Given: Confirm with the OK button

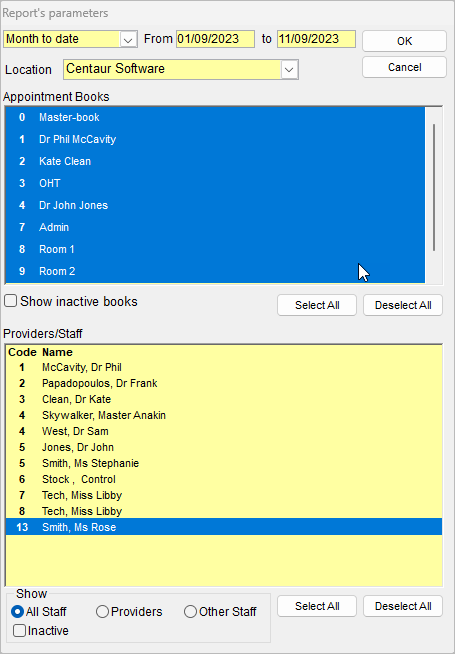Looking at the screenshot, I should (x=404, y=41).
